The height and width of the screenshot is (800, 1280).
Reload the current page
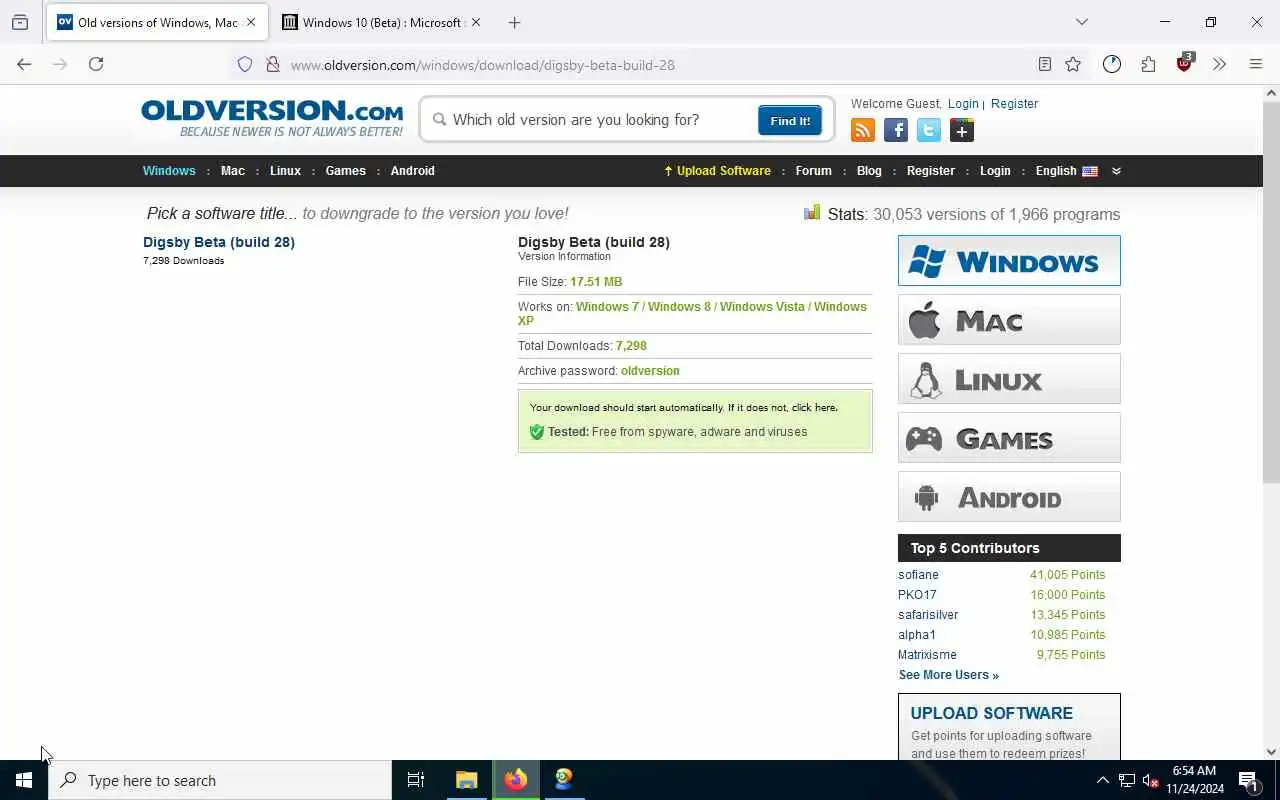(x=96, y=64)
